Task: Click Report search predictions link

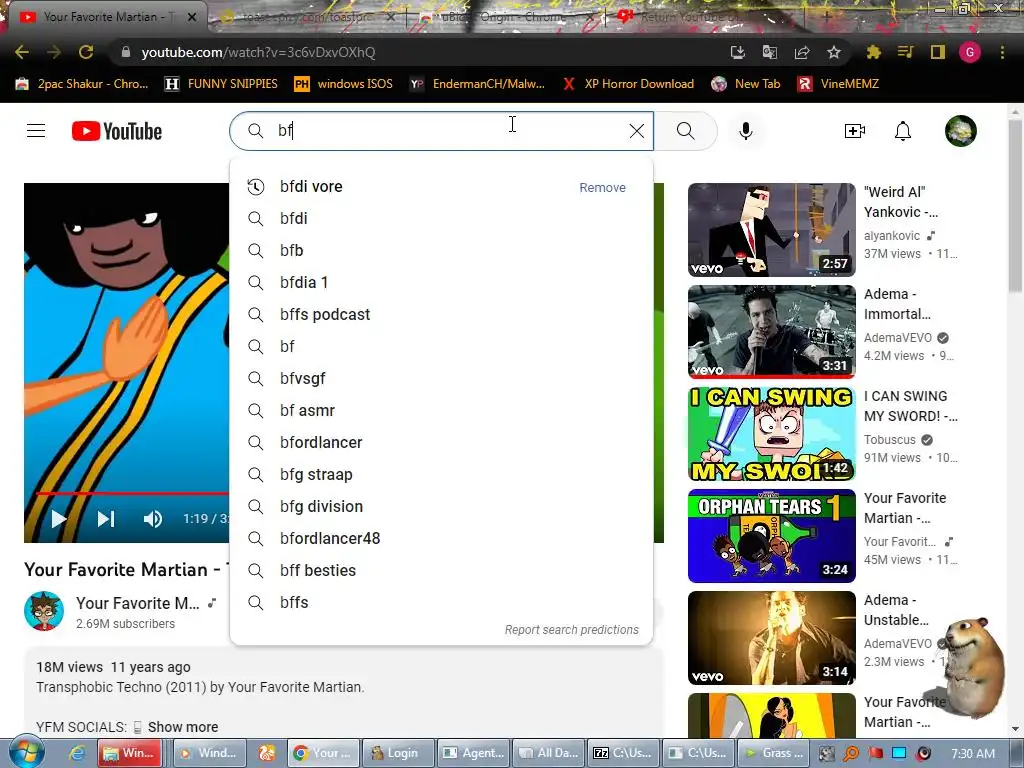Action: coord(571,630)
